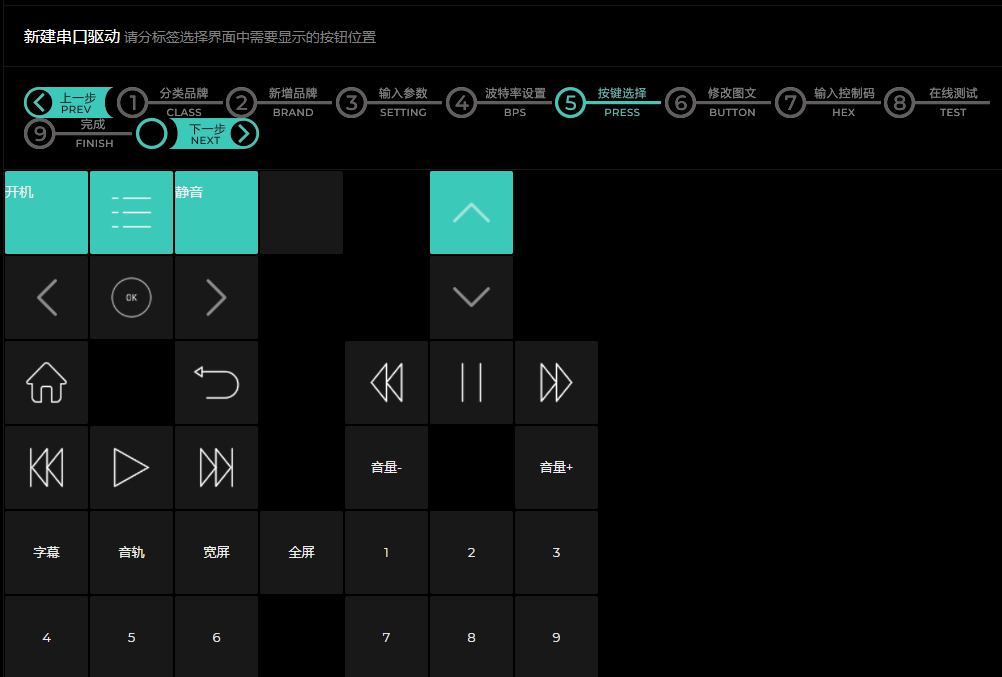Select the skip-to-next track tile
Viewport: 1002px width, 677px height.
click(216, 467)
